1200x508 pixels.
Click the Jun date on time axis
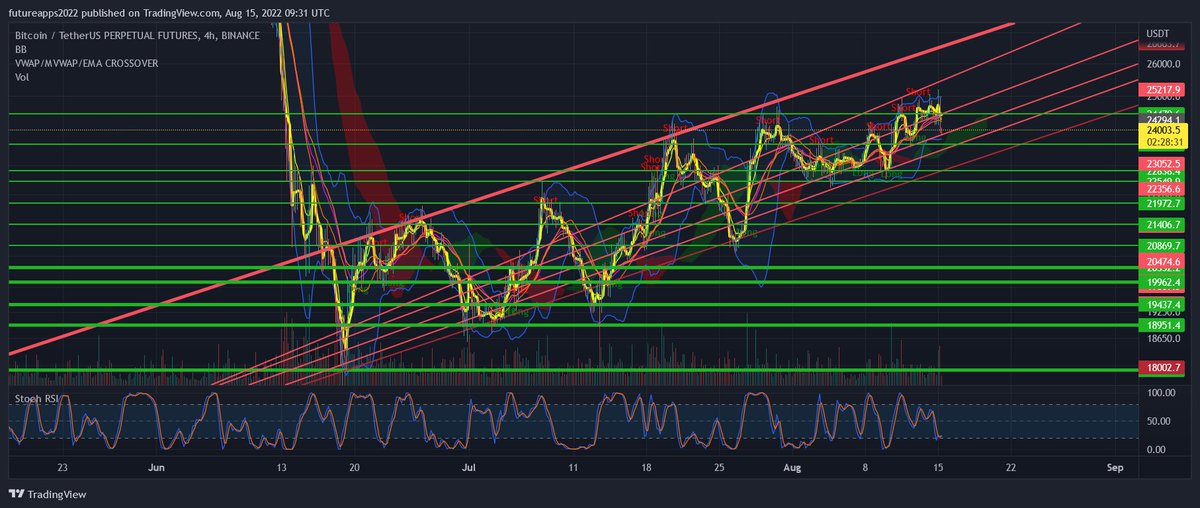point(156,467)
